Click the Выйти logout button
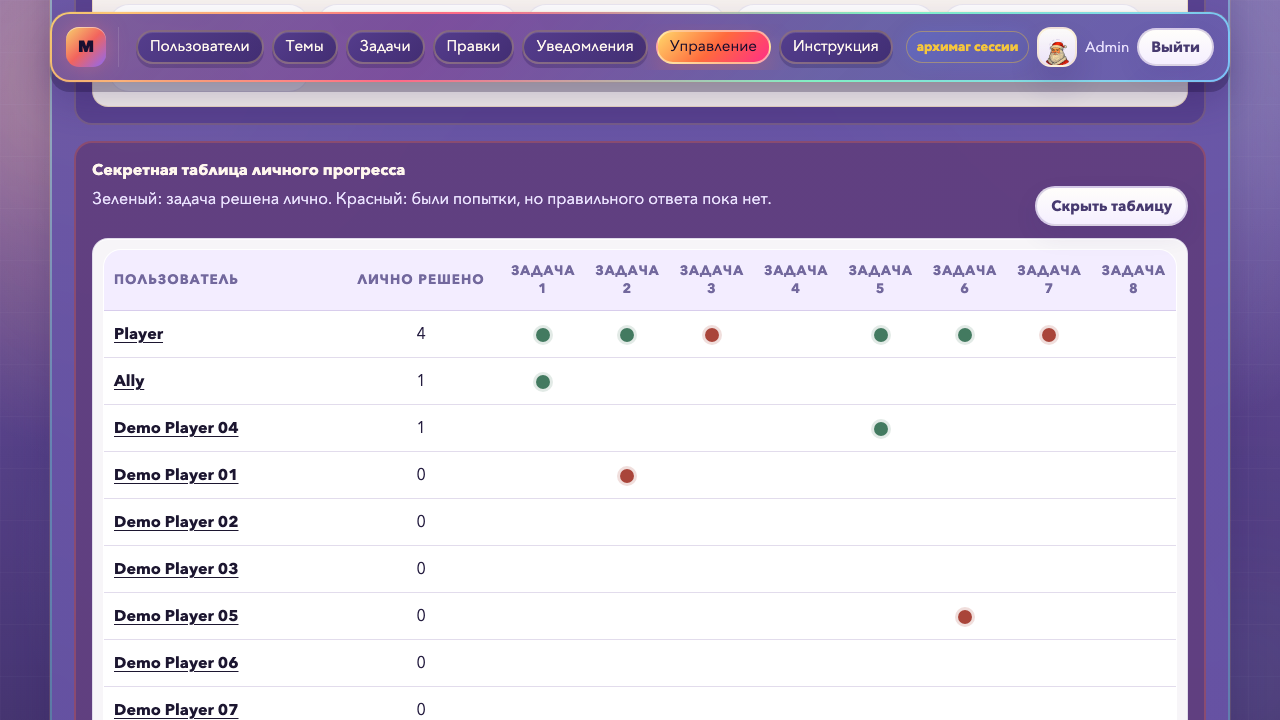 [1175, 47]
